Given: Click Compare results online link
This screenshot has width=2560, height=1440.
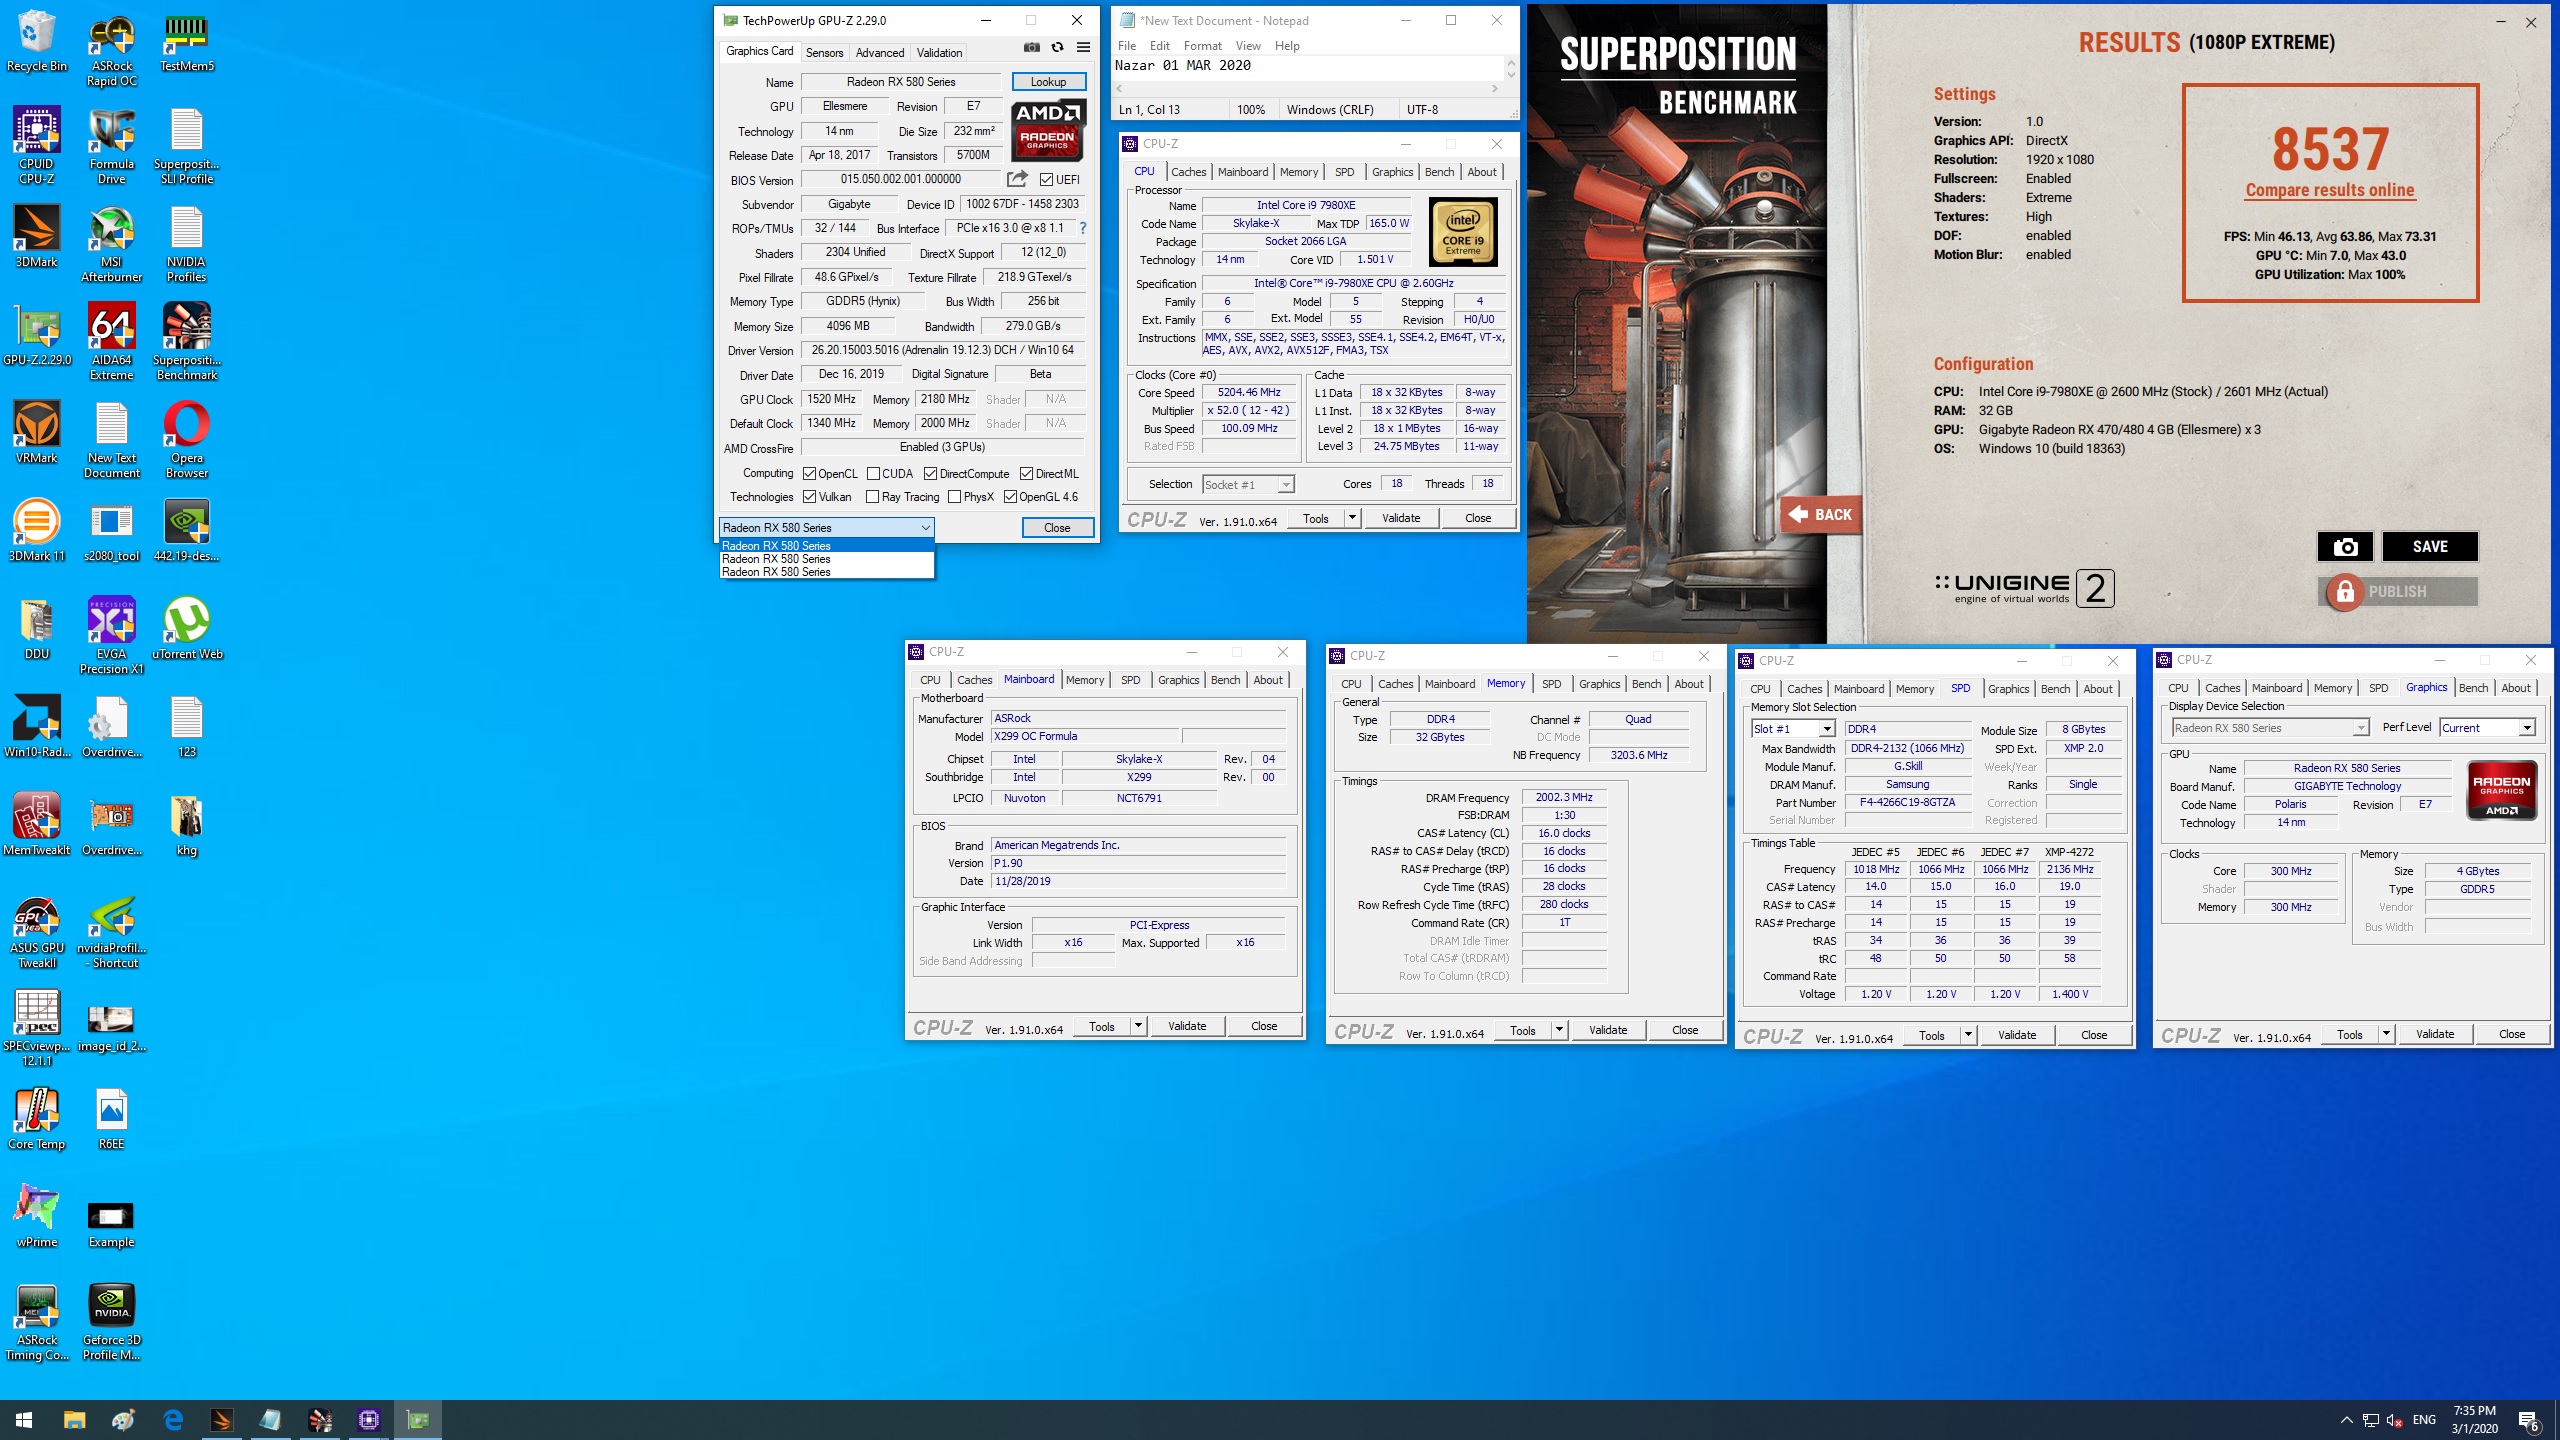Looking at the screenshot, I should click(2330, 190).
